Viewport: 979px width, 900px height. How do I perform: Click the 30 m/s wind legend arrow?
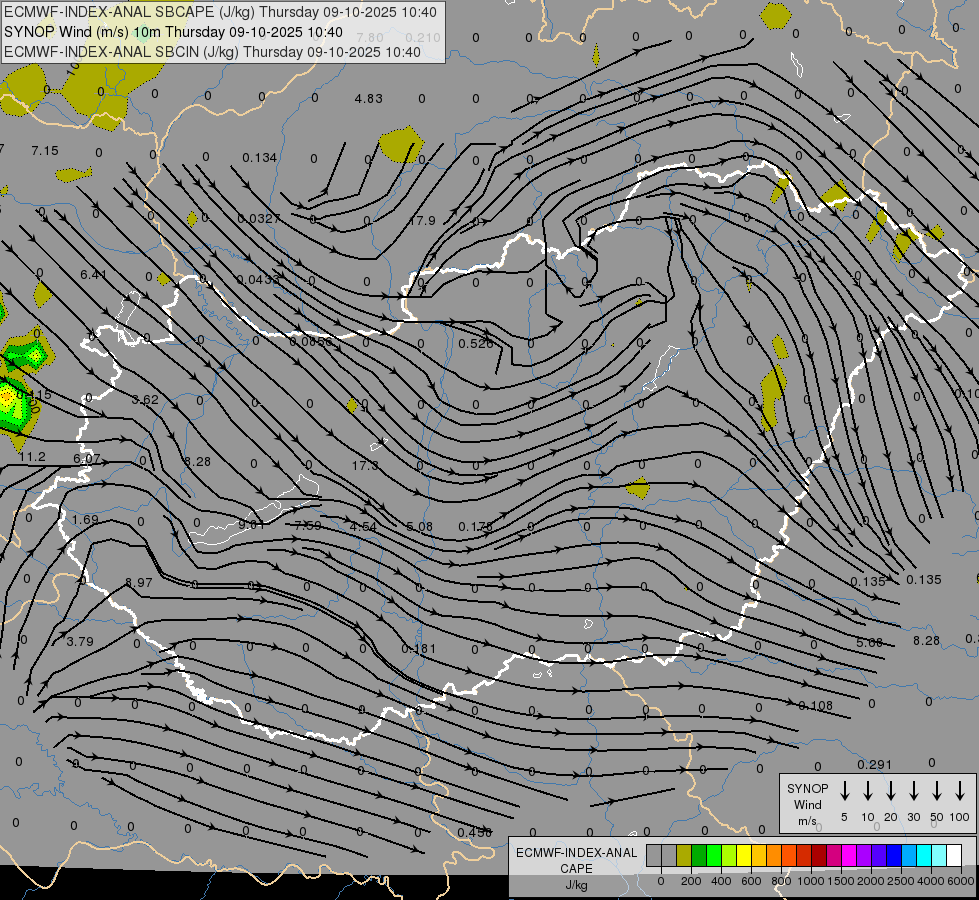pos(913,790)
